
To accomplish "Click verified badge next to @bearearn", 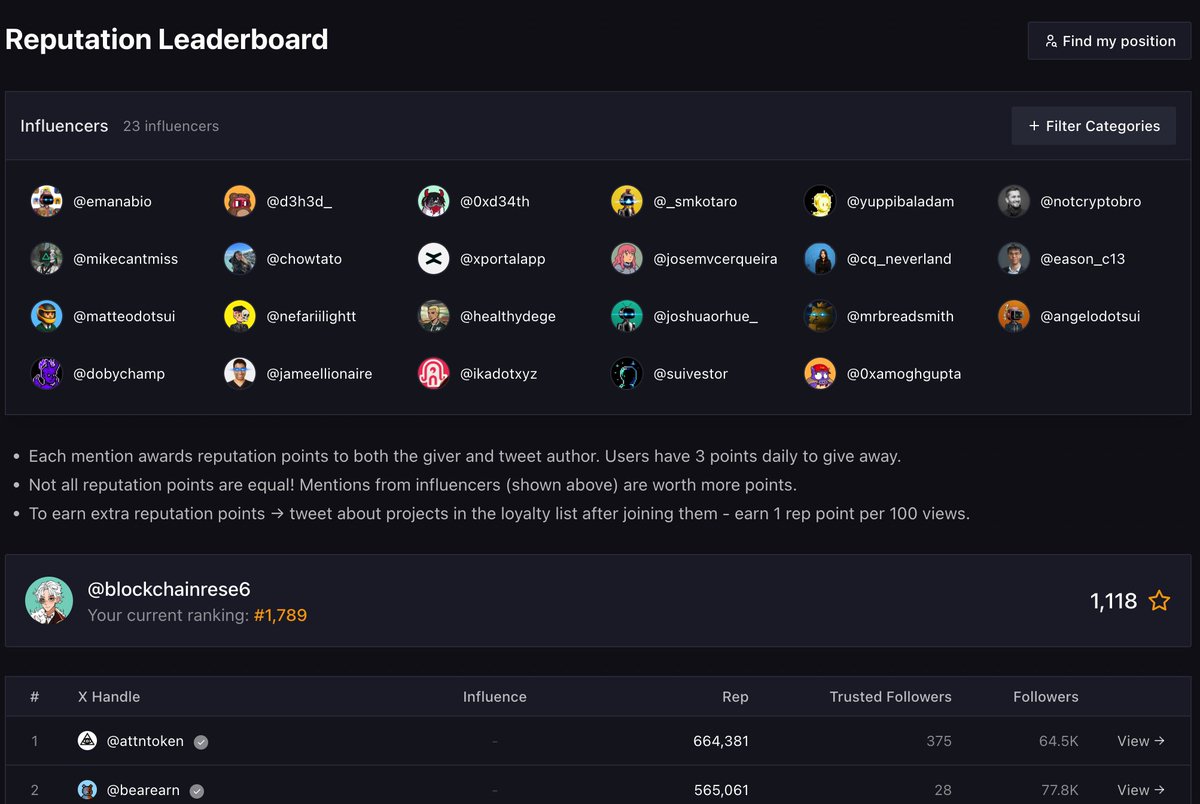I will point(197,791).
